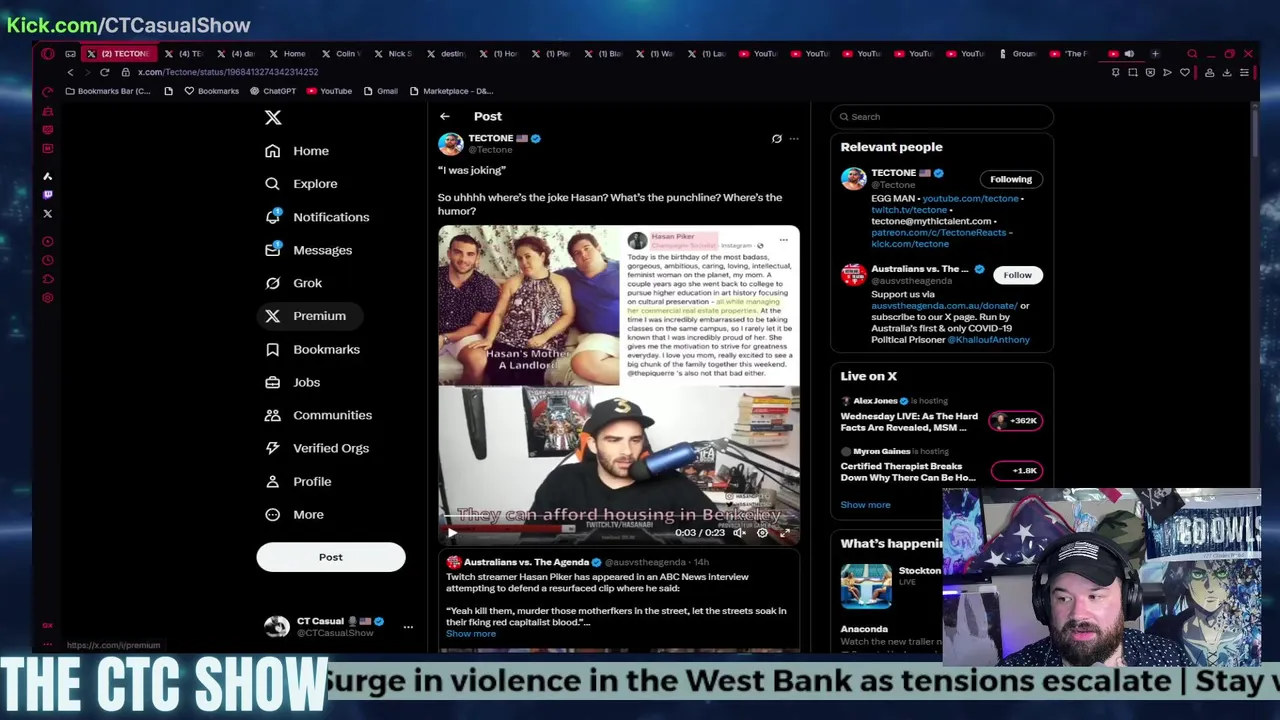This screenshot has height=720, width=1280.
Task: Open Twitch icon in Opera sidebar
Action: pos(47,195)
